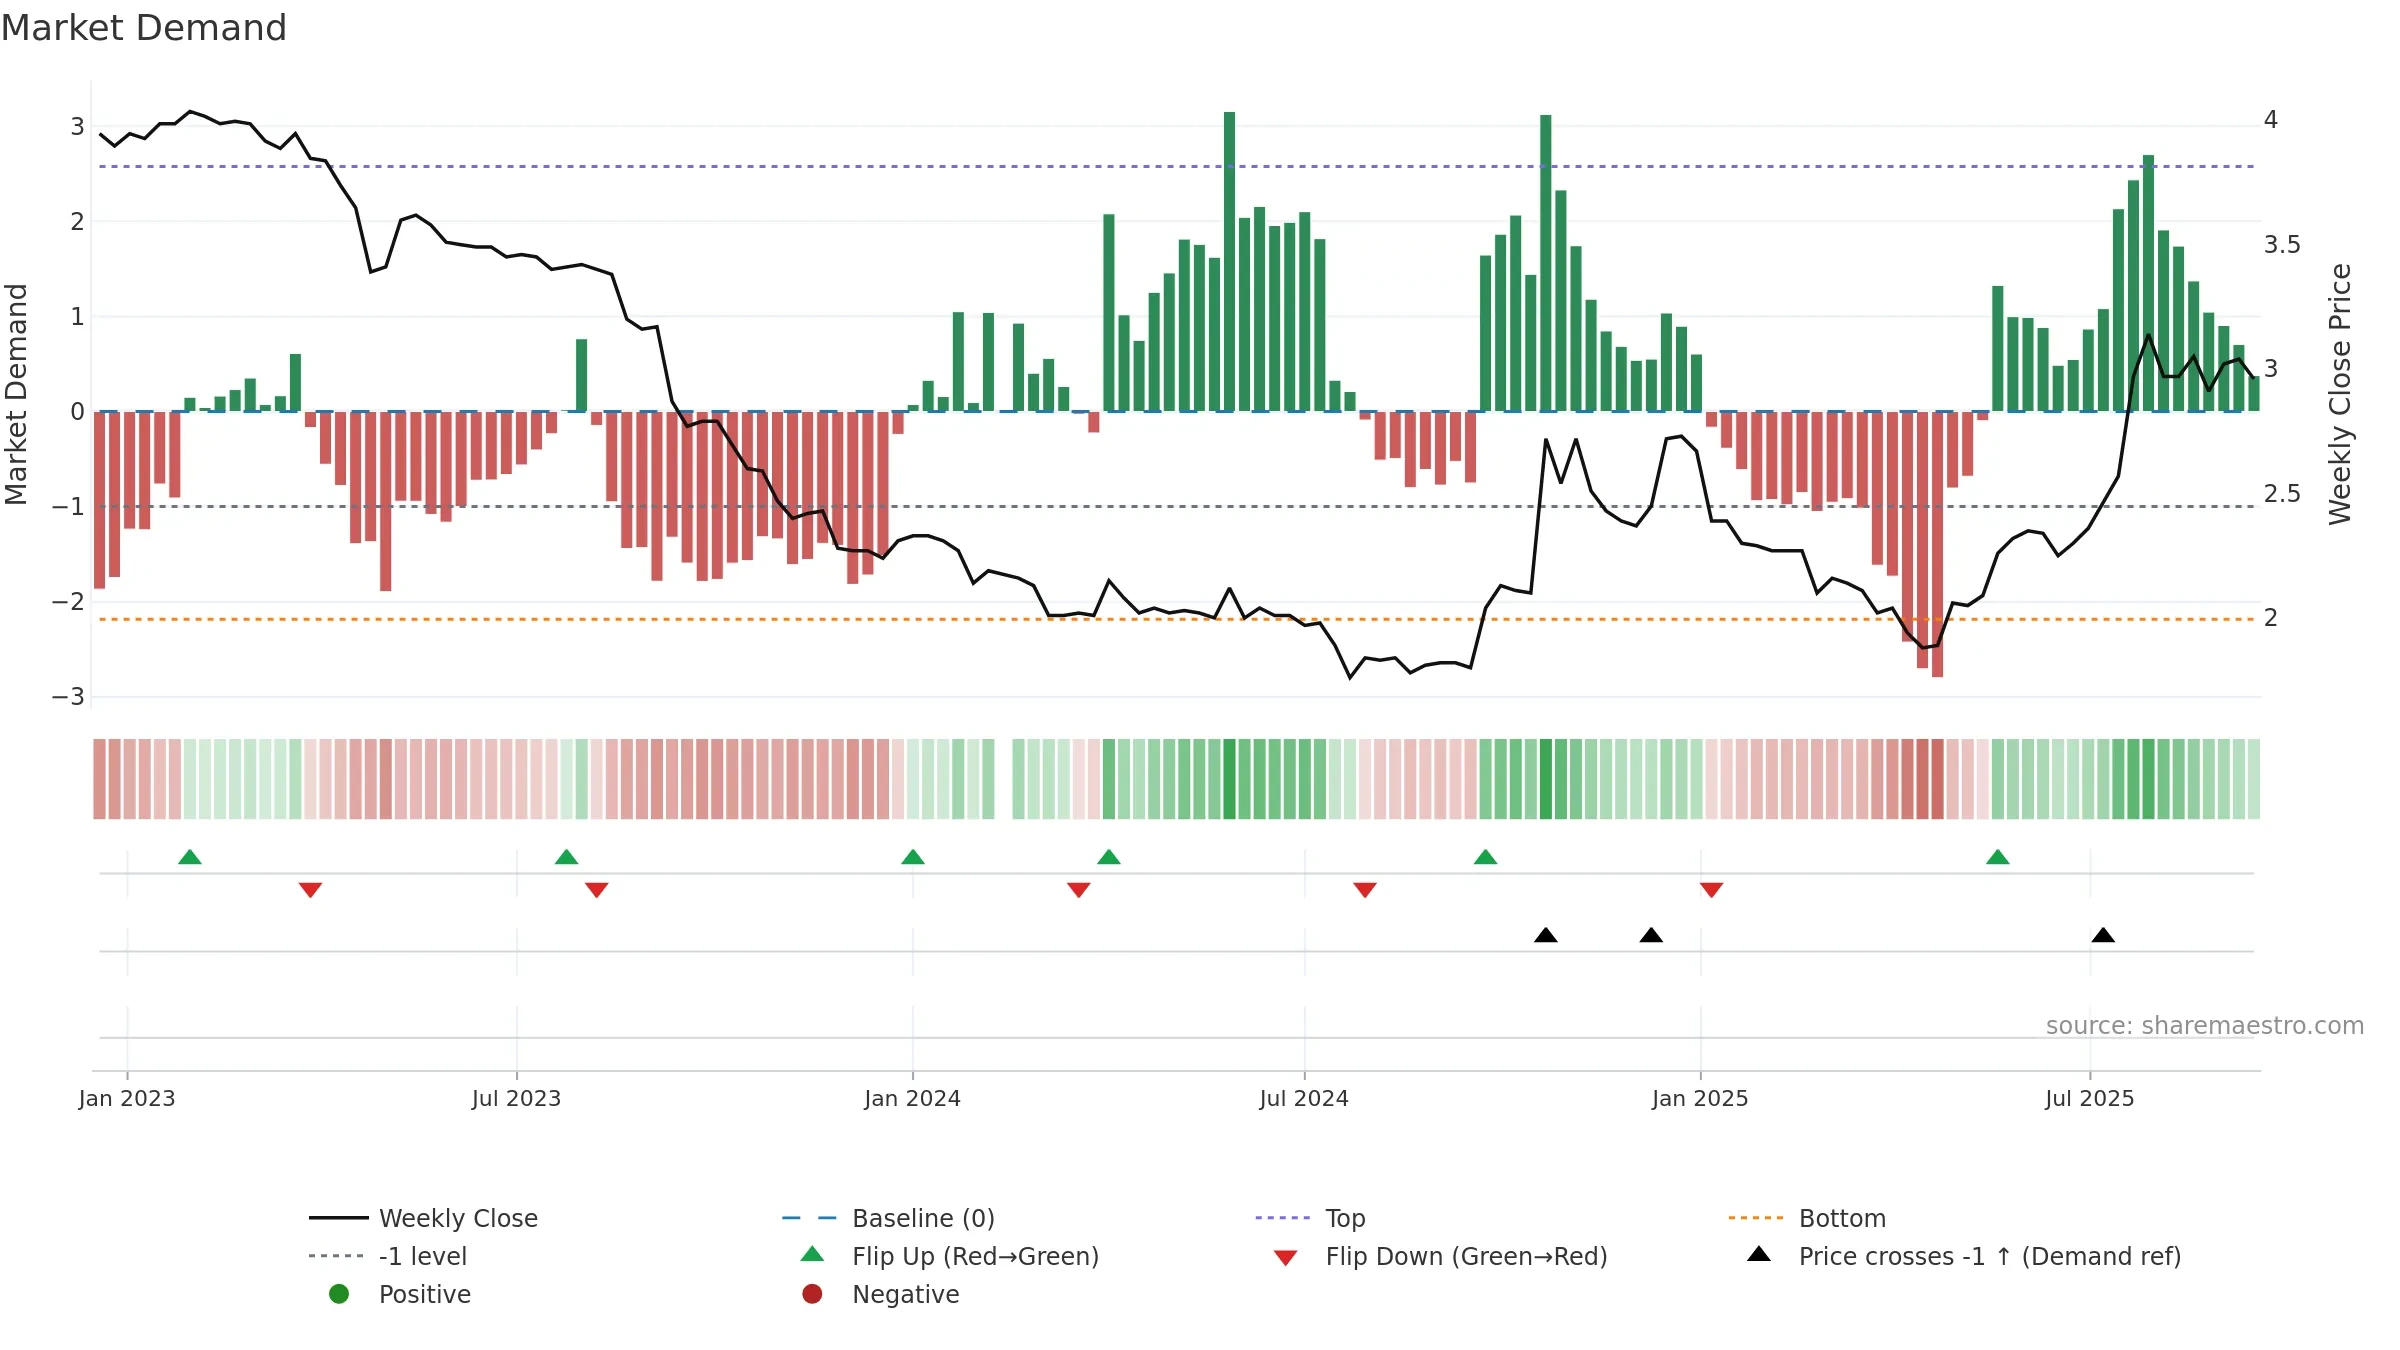Click the Market Demand chart title
The image size is (2400, 1350).
tap(144, 28)
